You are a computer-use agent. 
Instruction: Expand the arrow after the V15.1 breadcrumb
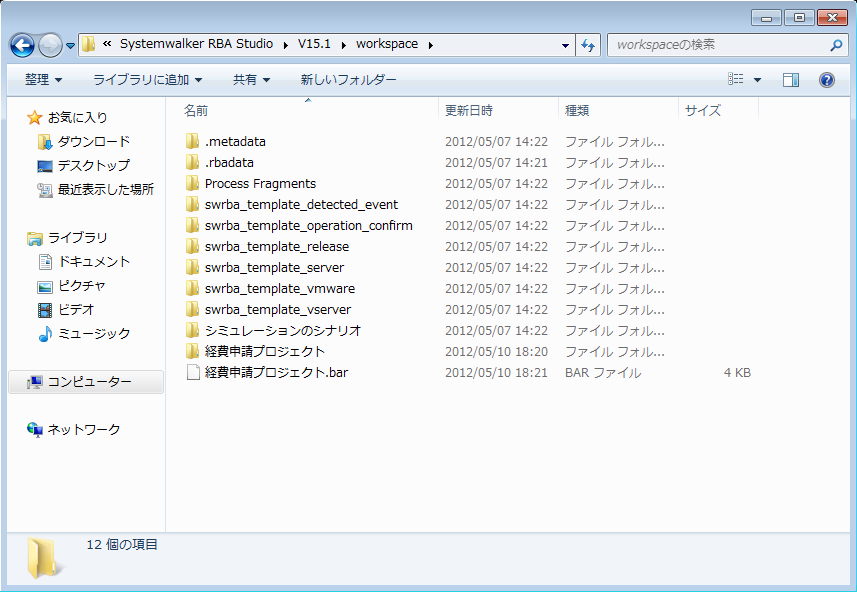coord(343,45)
